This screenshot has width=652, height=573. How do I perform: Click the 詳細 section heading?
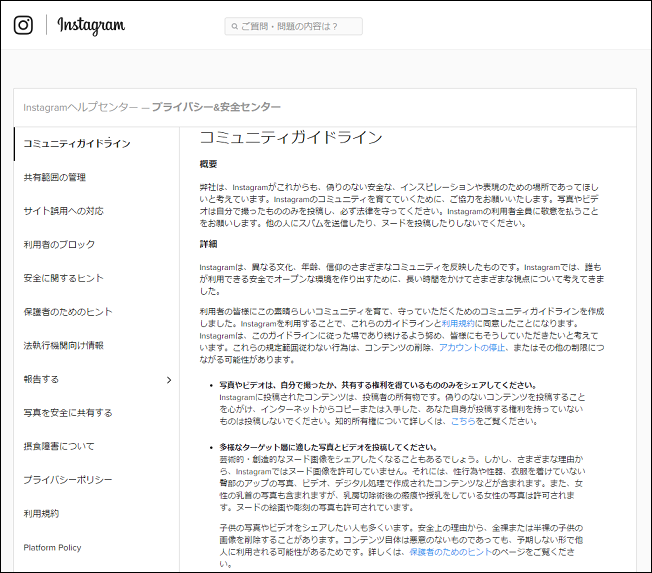click(208, 244)
